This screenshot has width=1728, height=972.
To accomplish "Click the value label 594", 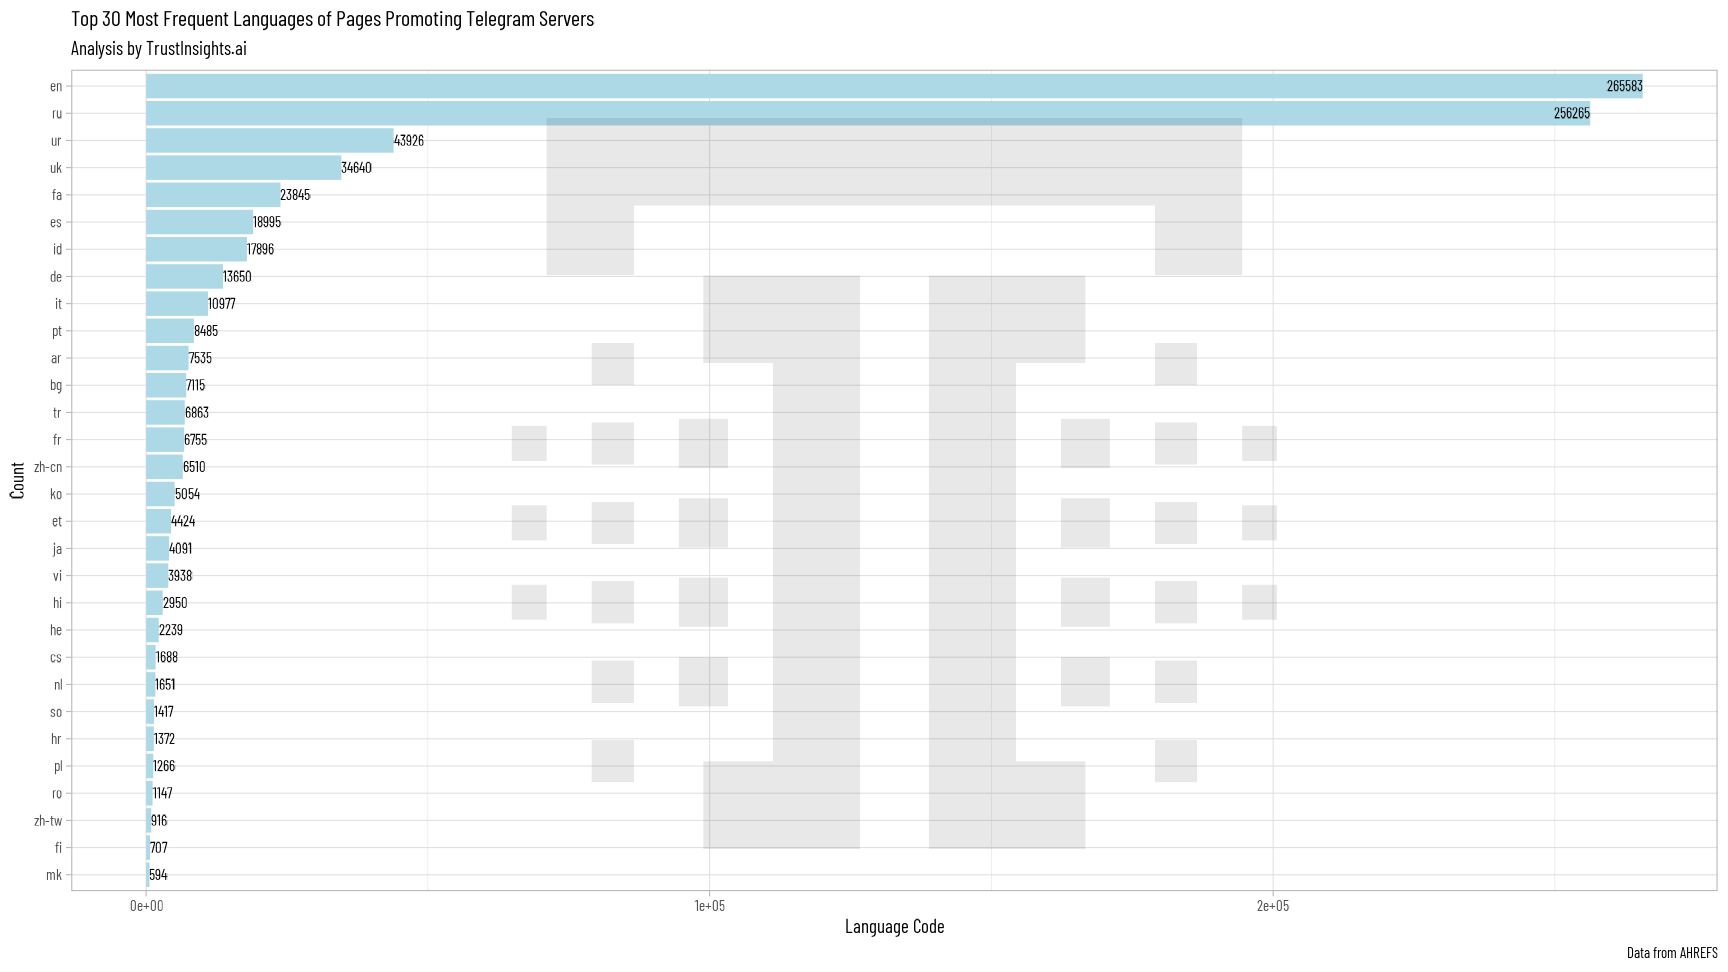I will [158, 874].
